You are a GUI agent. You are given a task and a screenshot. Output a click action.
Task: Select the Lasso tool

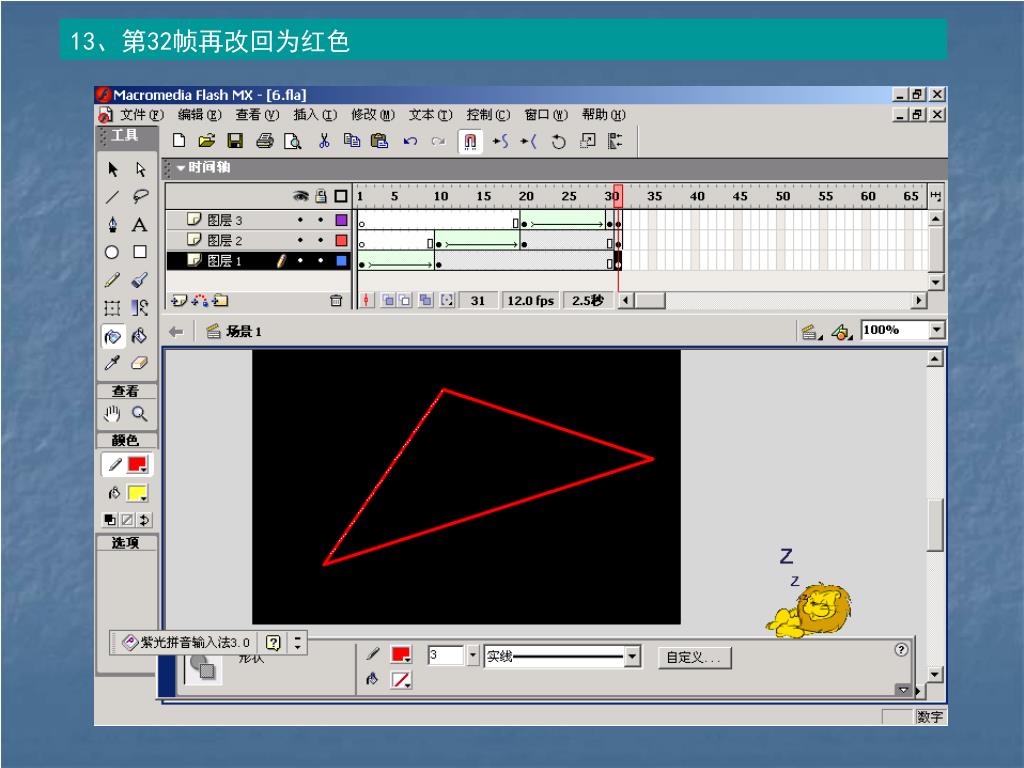(x=140, y=197)
